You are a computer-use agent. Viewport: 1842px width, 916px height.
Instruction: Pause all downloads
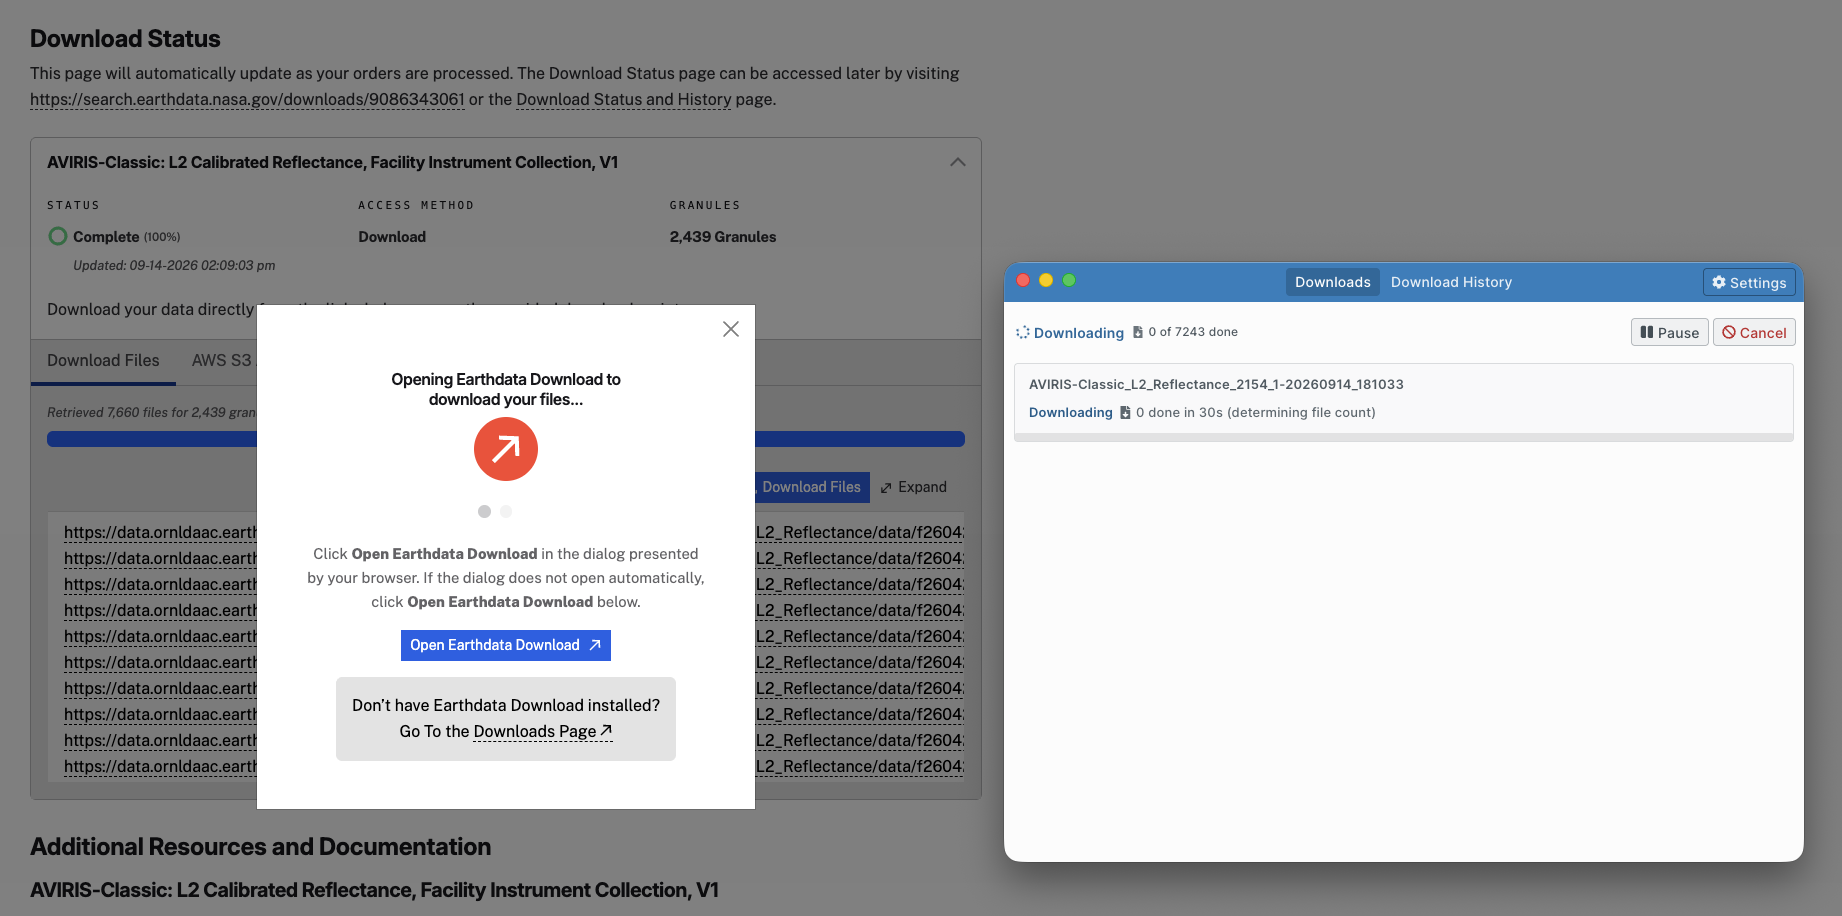coord(1670,332)
